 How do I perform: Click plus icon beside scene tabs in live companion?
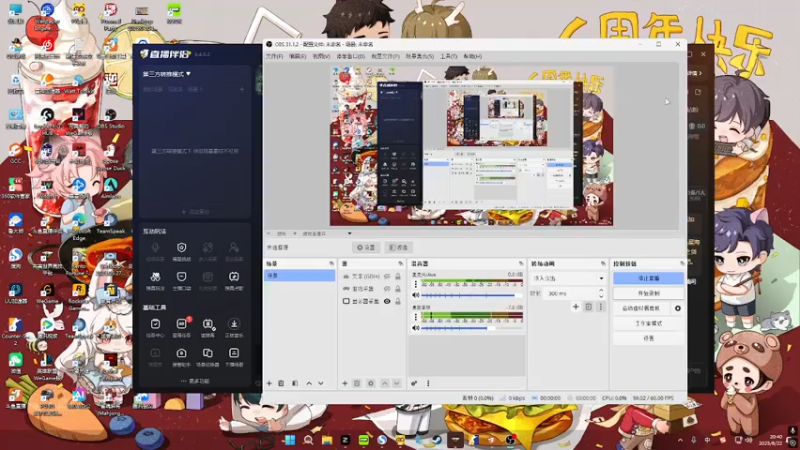pyautogui.click(x=242, y=89)
